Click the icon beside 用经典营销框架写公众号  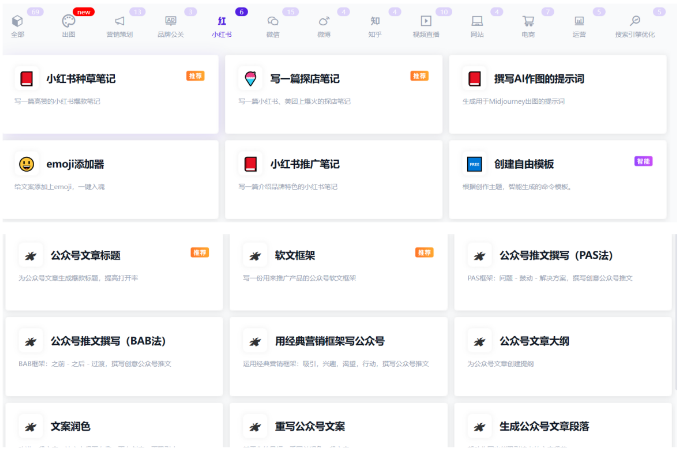point(255,341)
